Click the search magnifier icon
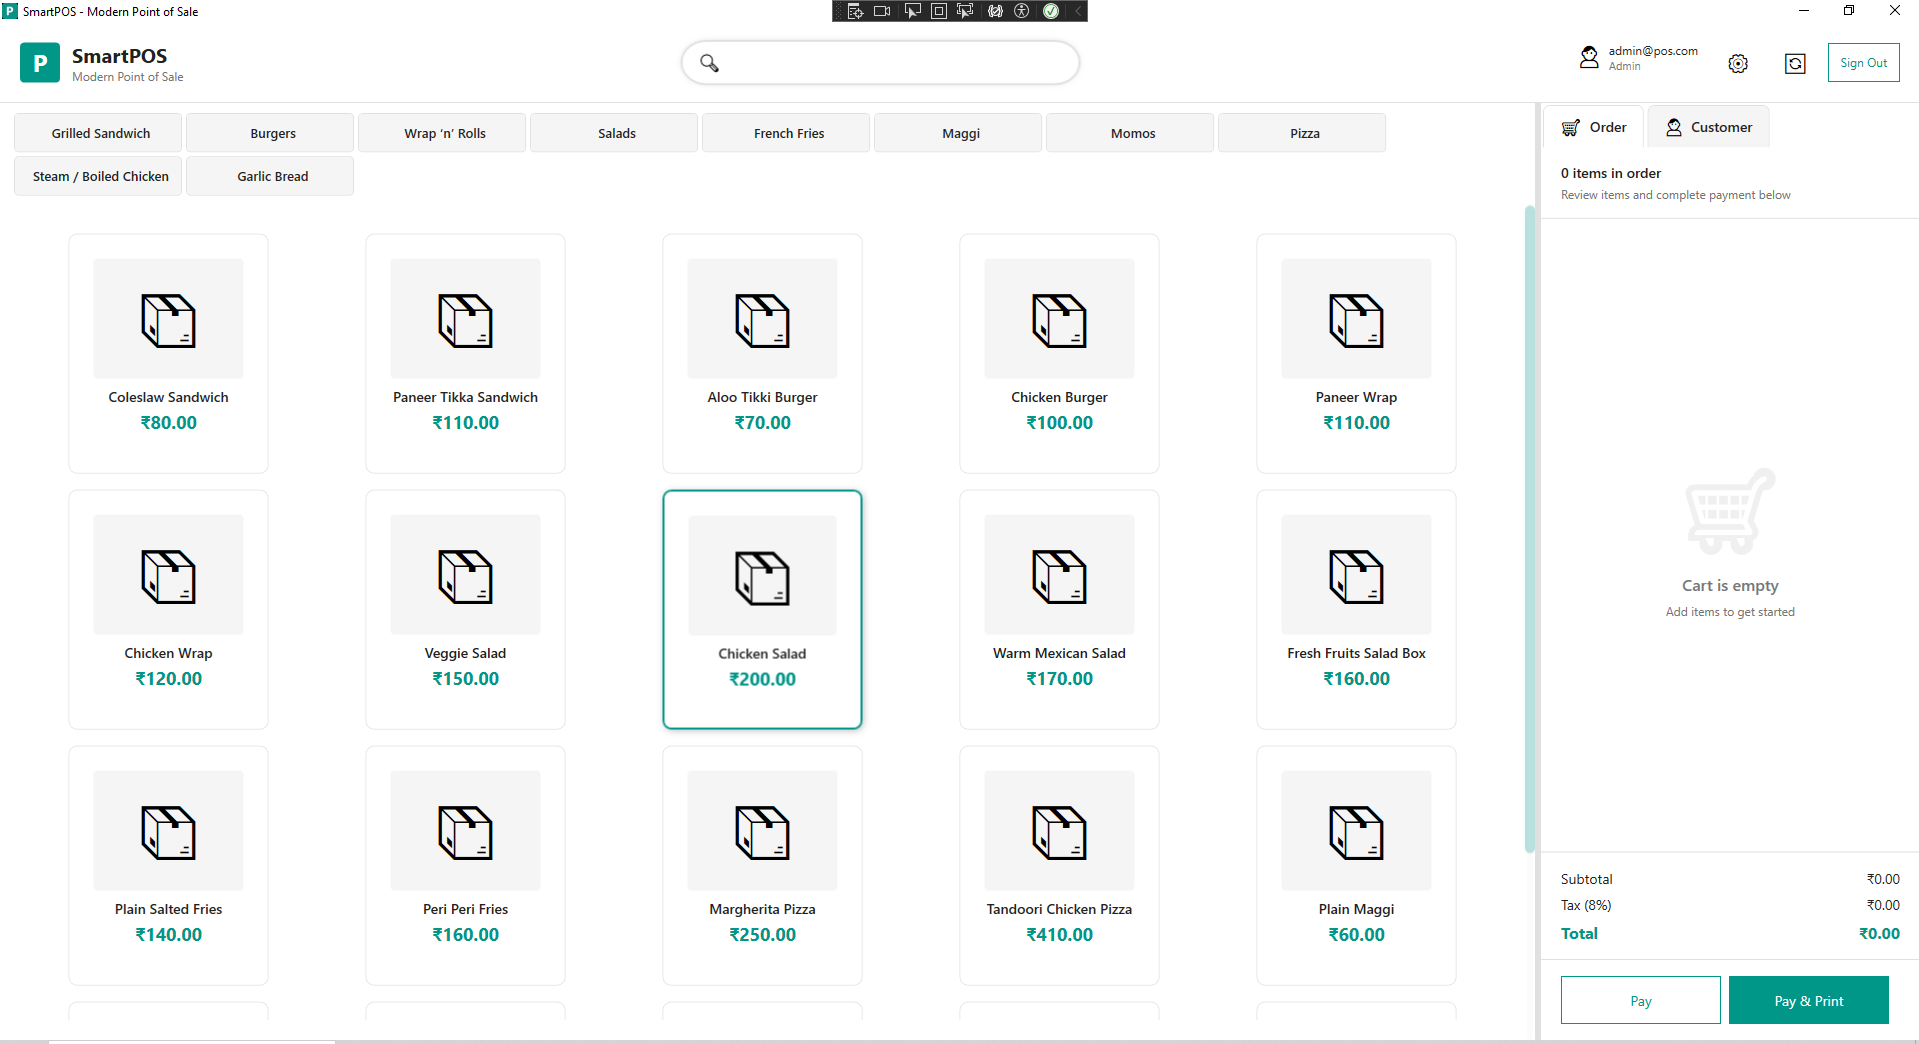The image size is (1919, 1044). 709,63
